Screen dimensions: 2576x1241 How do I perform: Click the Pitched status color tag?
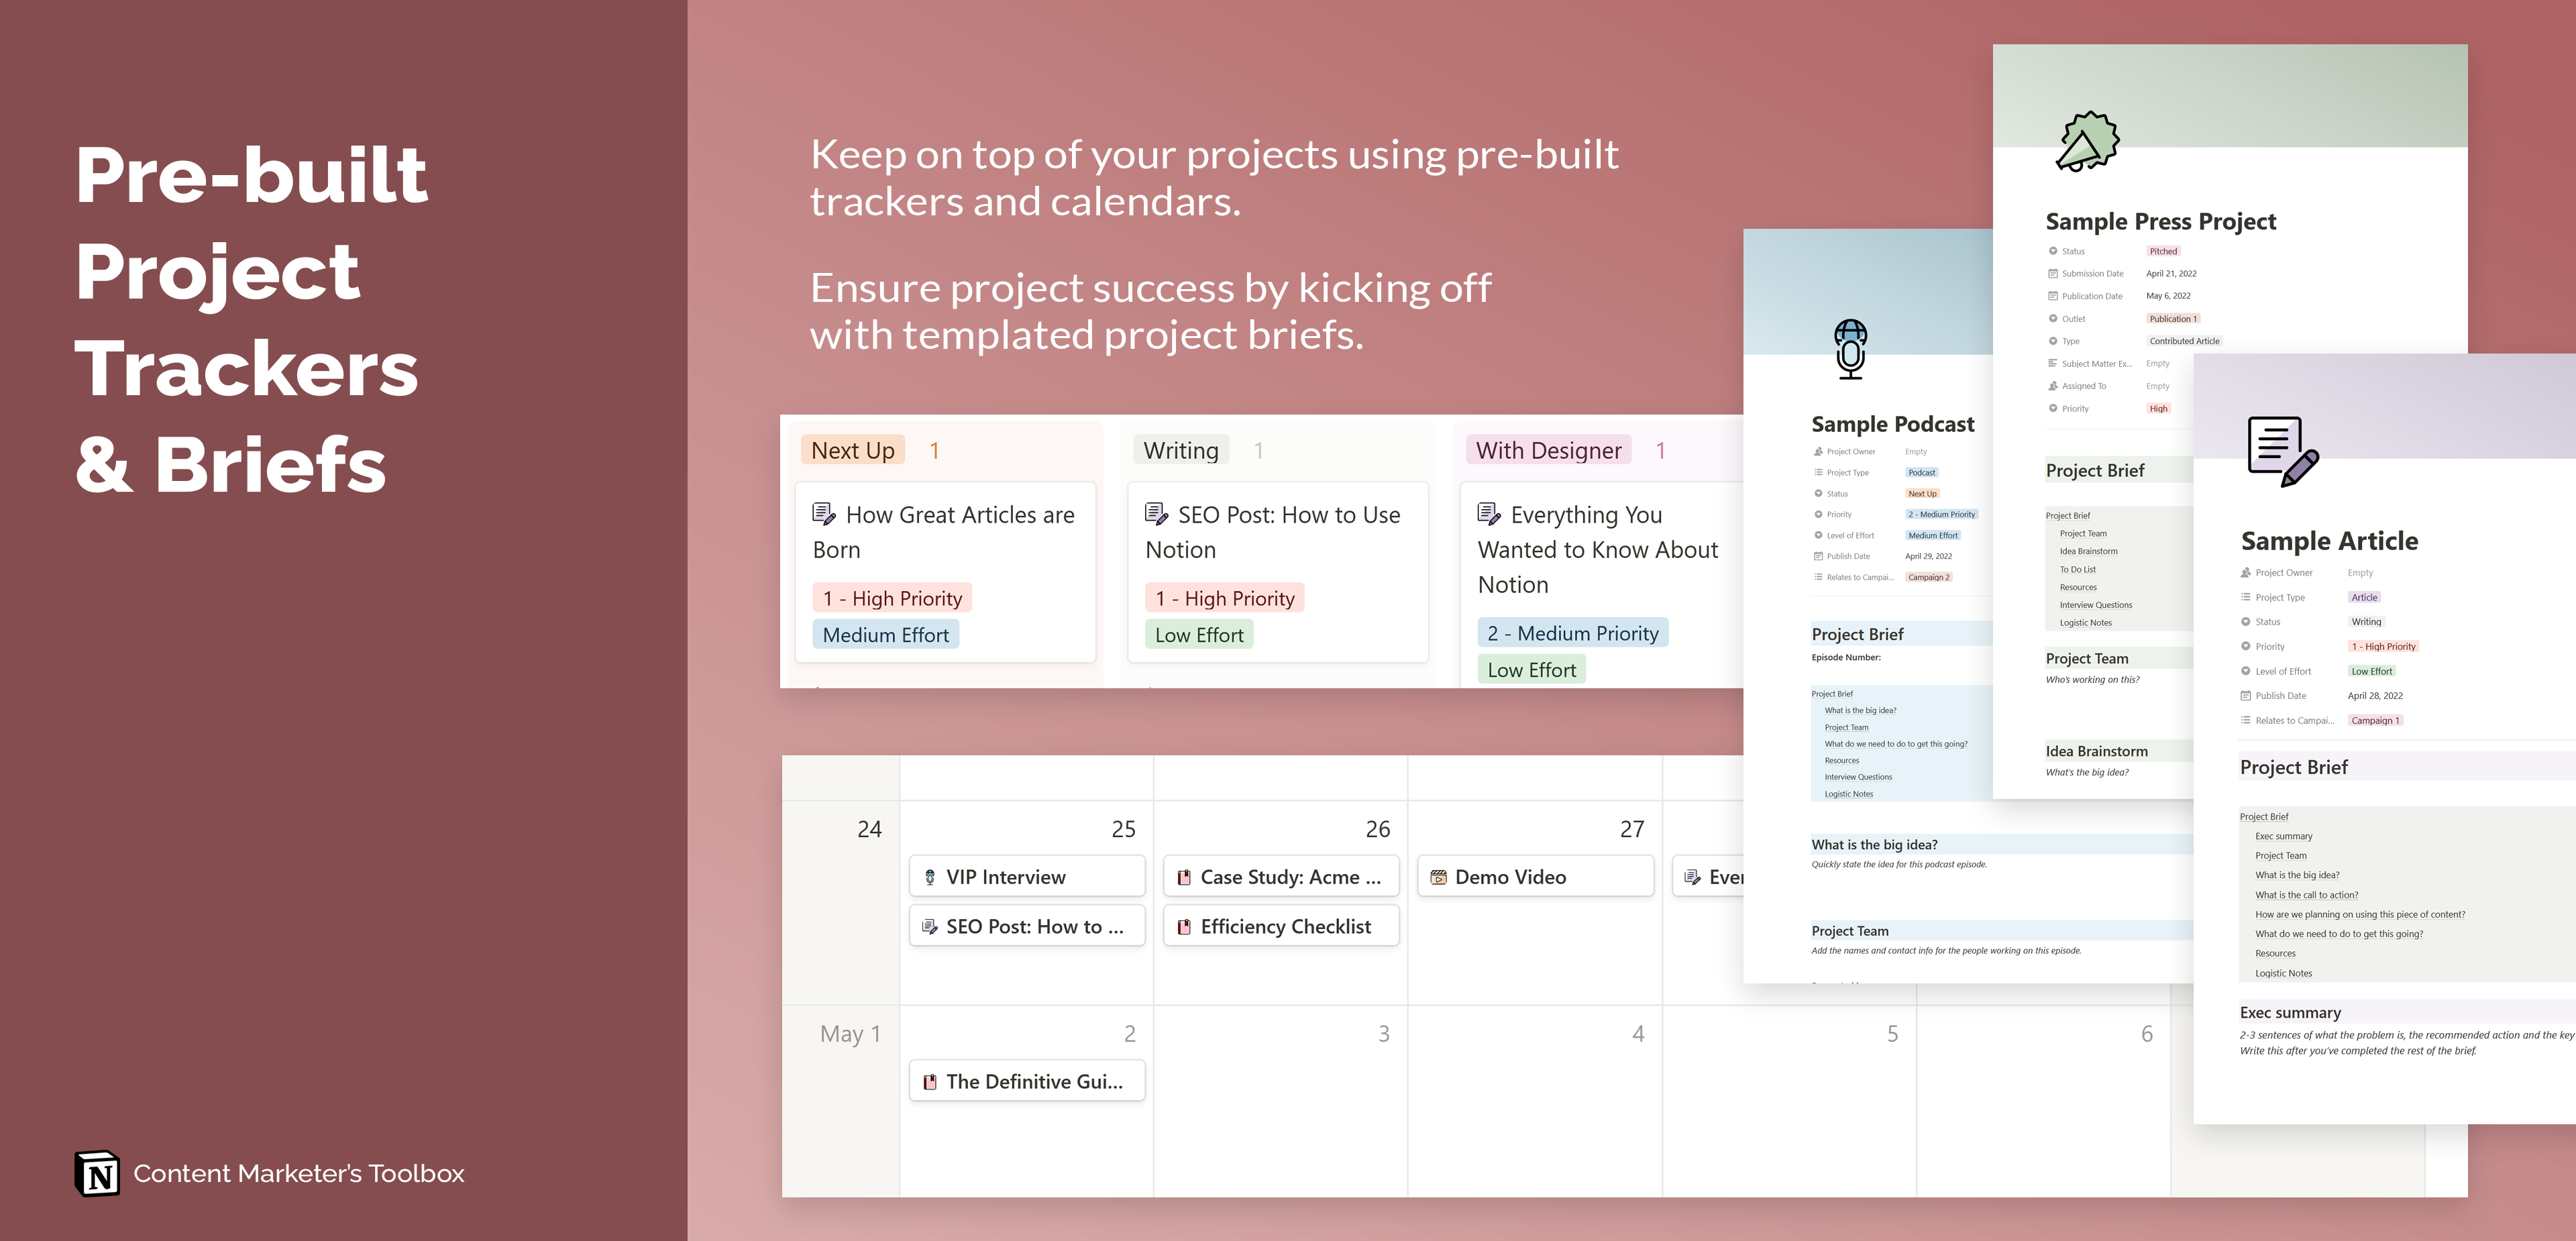(x=2164, y=251)
